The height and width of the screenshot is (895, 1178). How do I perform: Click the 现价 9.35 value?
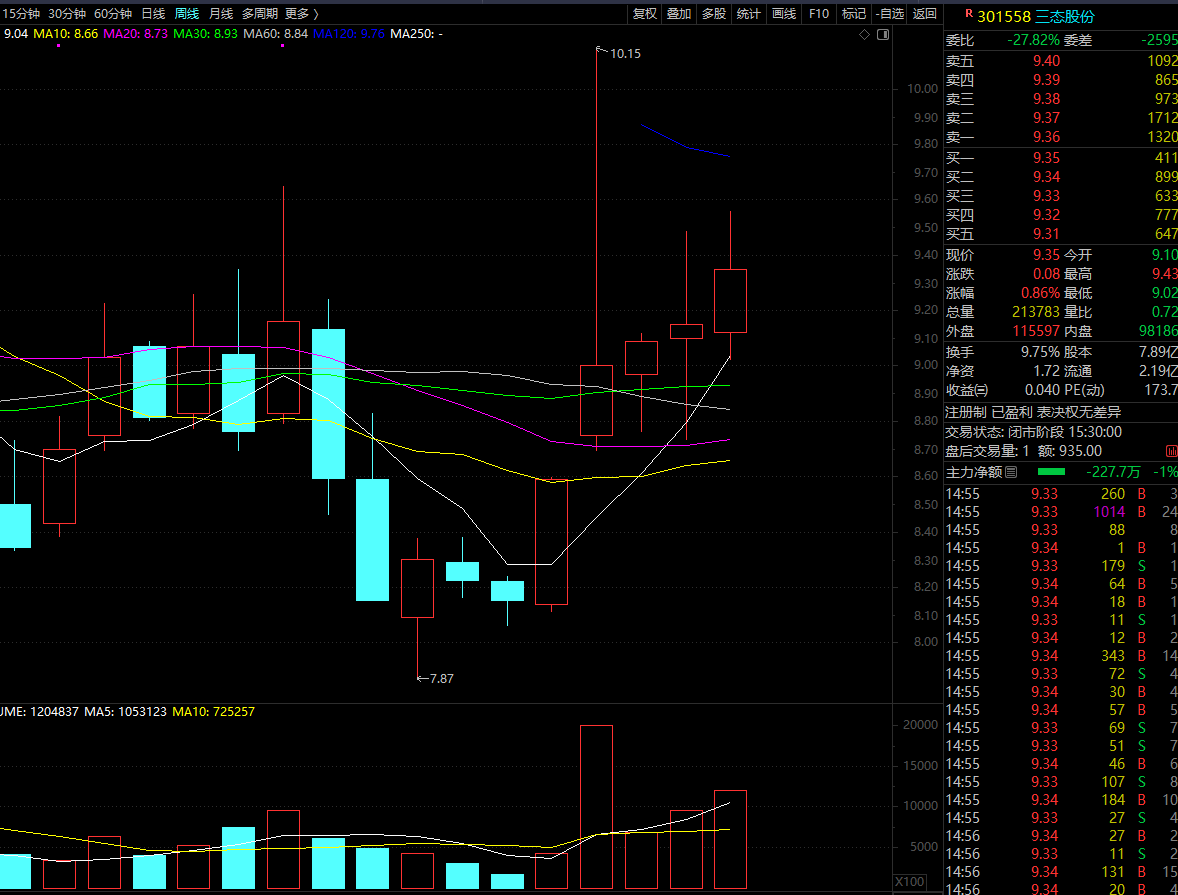point(1046,255)
